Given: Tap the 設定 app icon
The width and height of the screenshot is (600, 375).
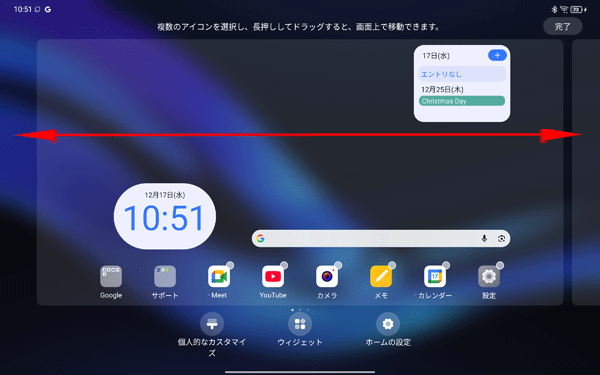Looking at the screenshot, I should (489, 276).
